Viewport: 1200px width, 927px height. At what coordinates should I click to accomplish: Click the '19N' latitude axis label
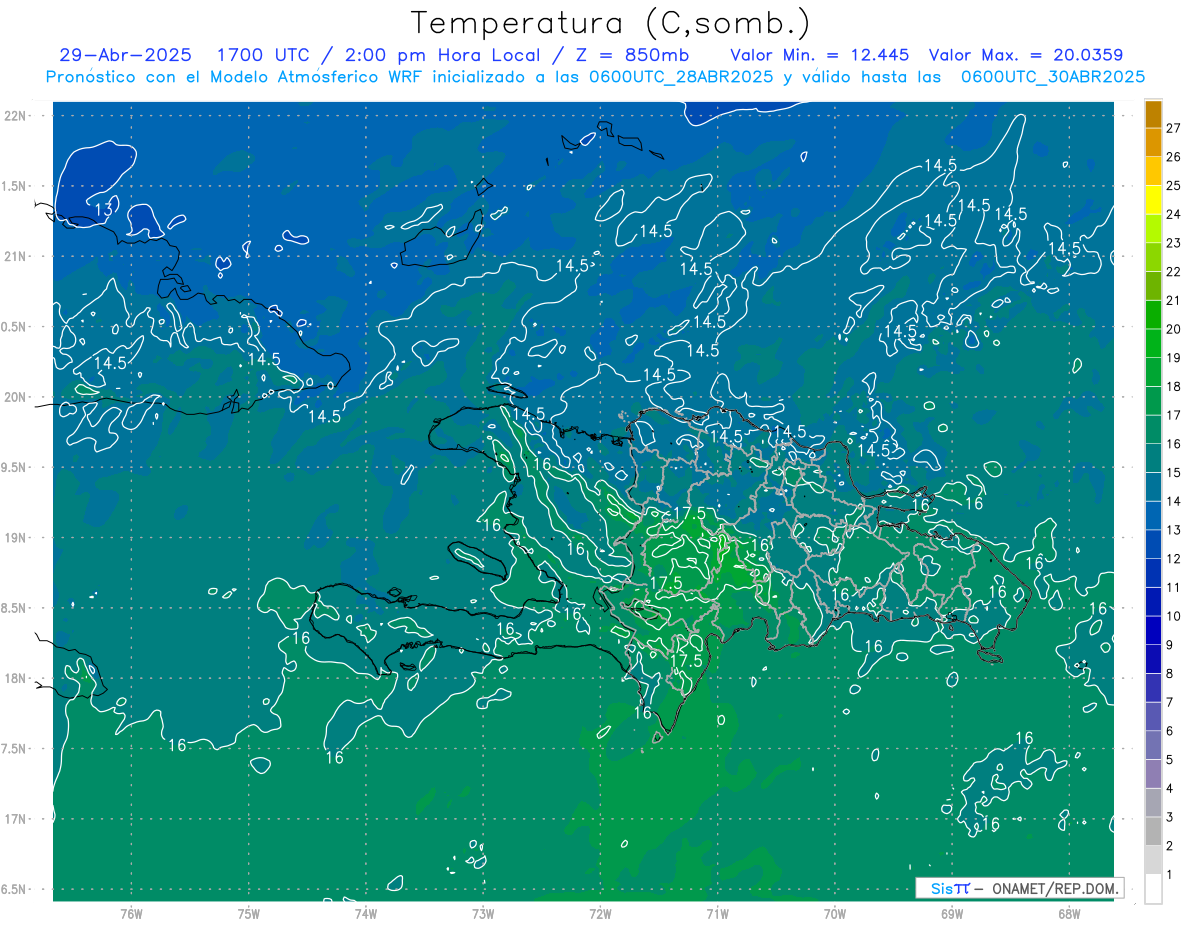click(16, 538)
